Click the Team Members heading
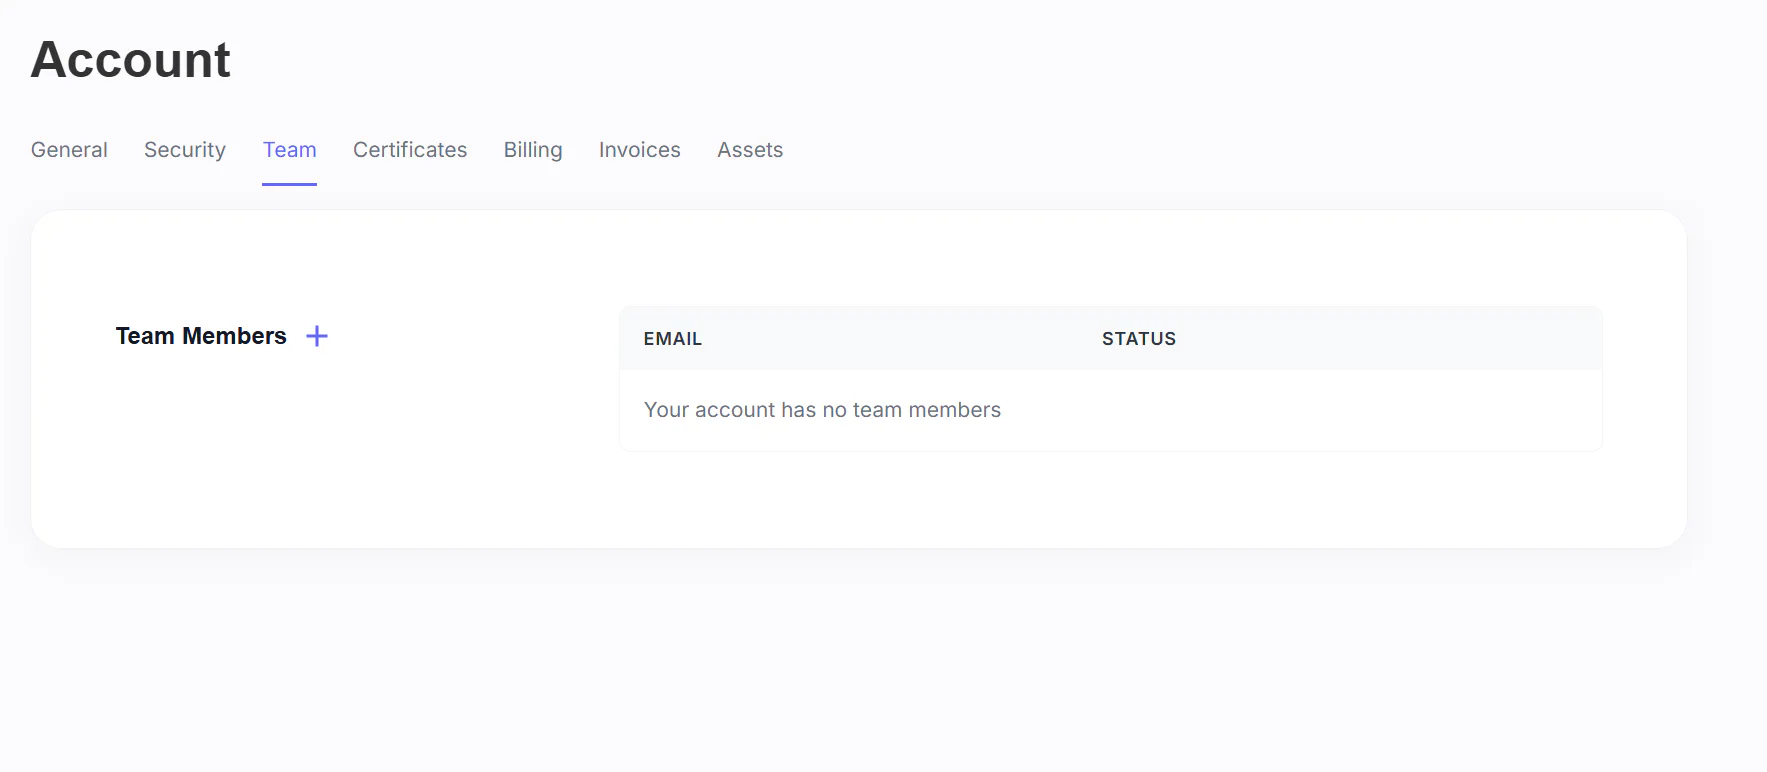The height and width of the screenshot is (772, 1767). [201, 336]
